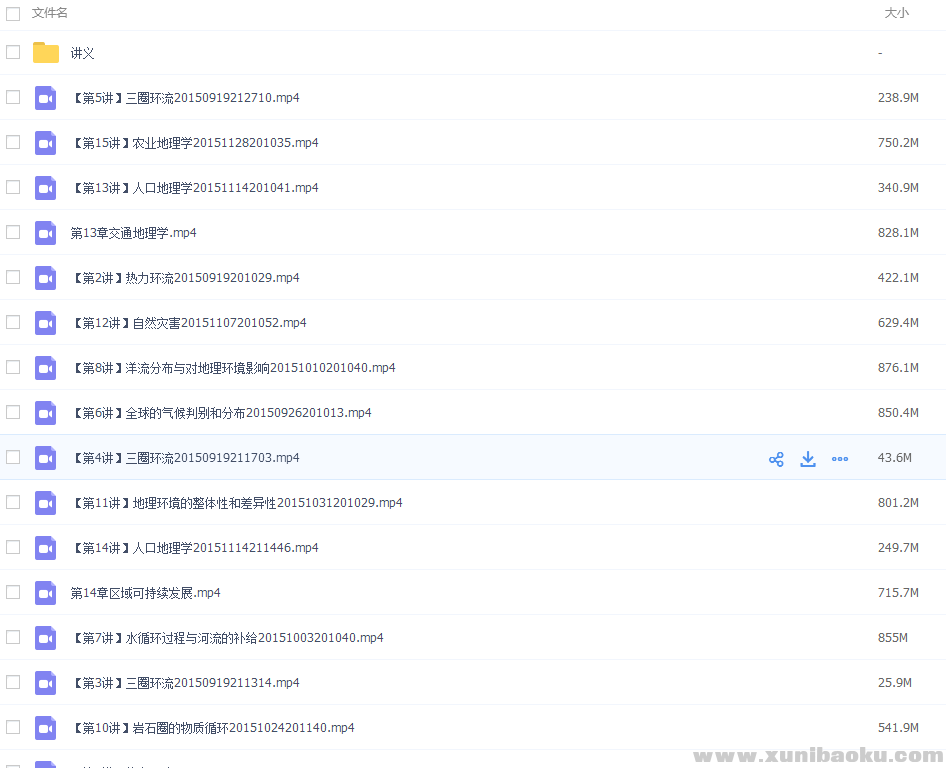
Task: Open the 第6讲 全球的气候判别和分布 file name
Action: point(222,413)
